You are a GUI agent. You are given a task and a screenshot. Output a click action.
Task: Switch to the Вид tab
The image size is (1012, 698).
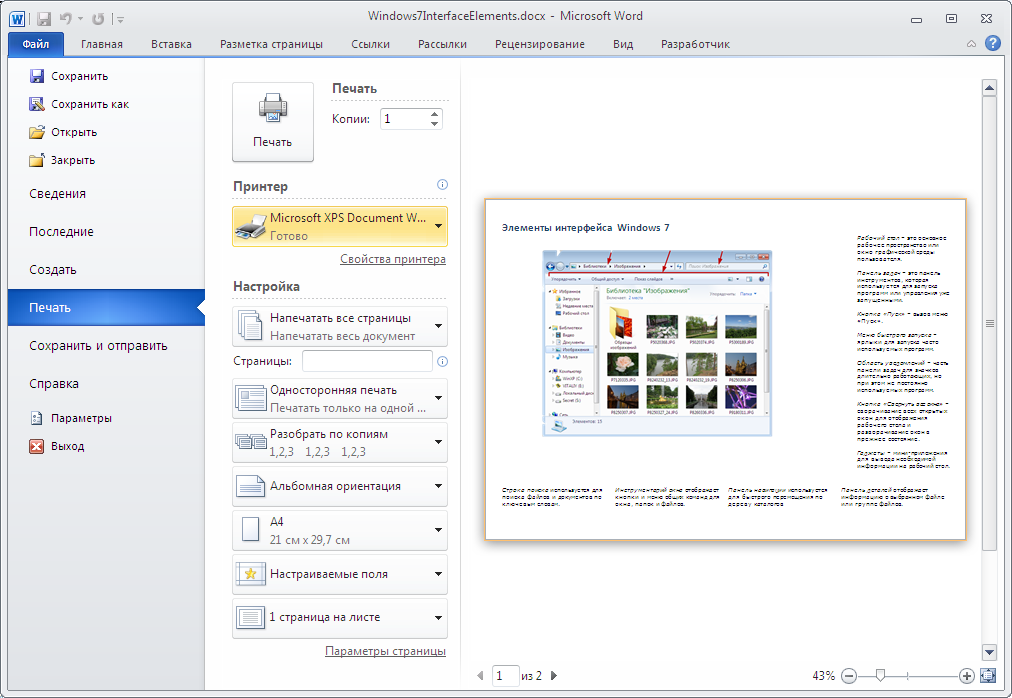(623, 44)
